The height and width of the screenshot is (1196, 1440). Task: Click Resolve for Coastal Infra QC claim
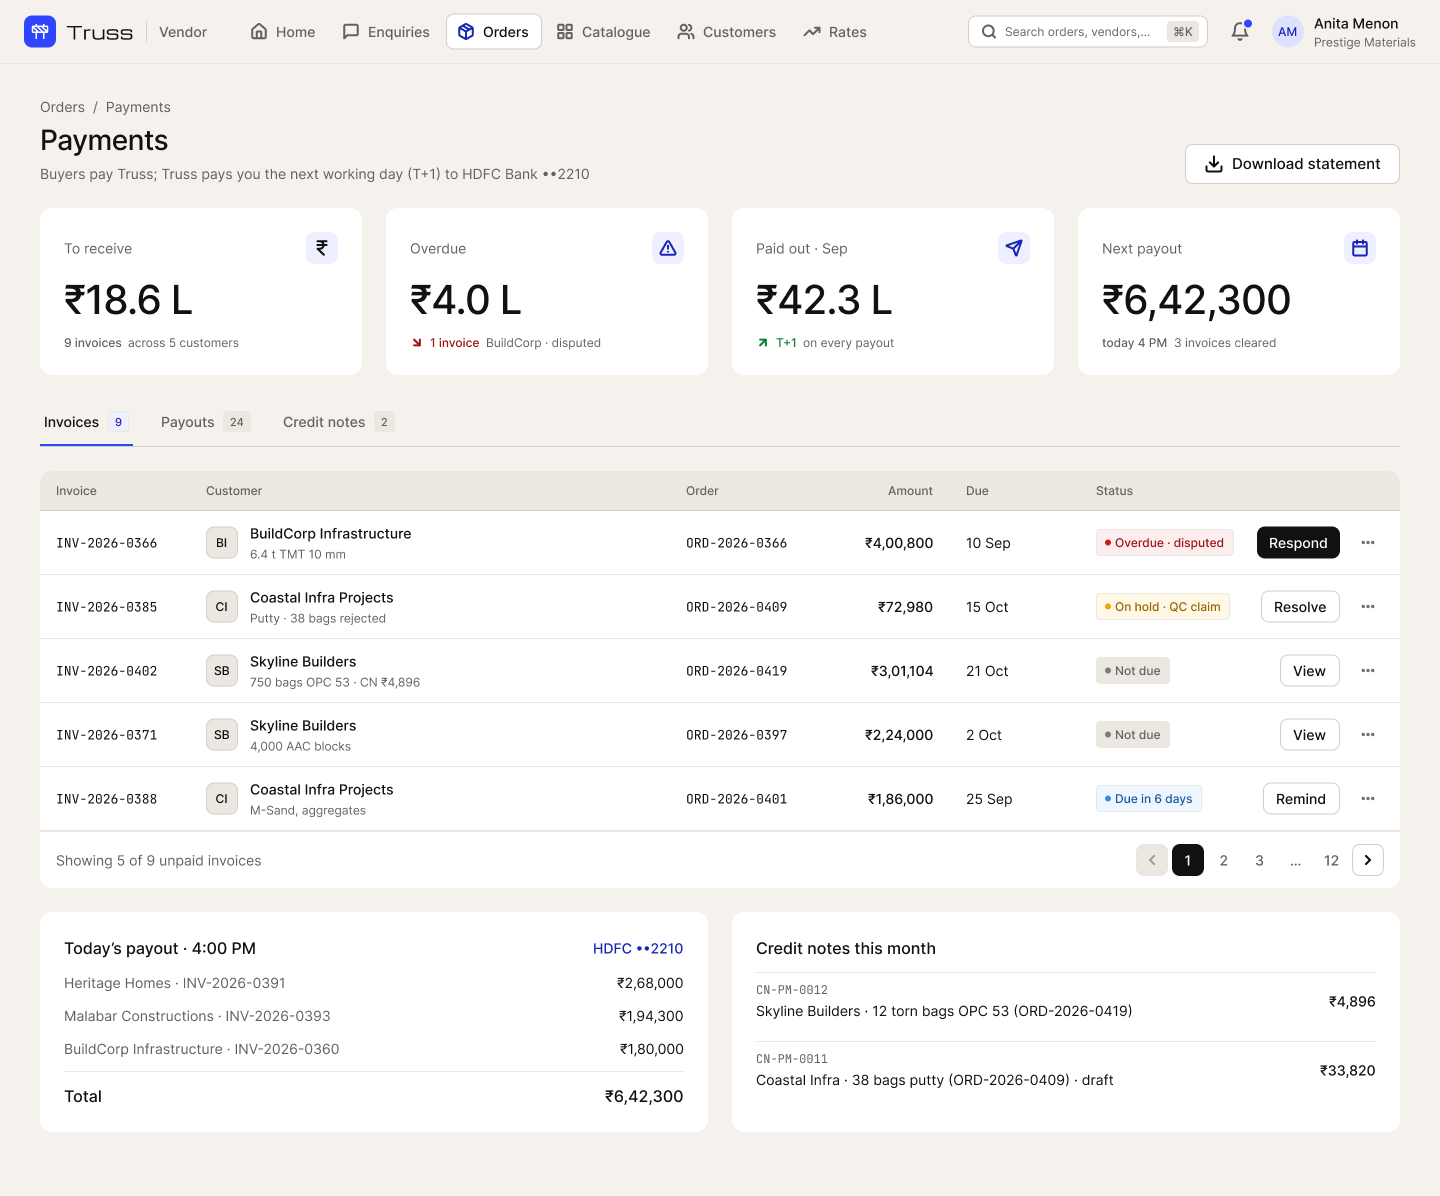click(1300, 607)
